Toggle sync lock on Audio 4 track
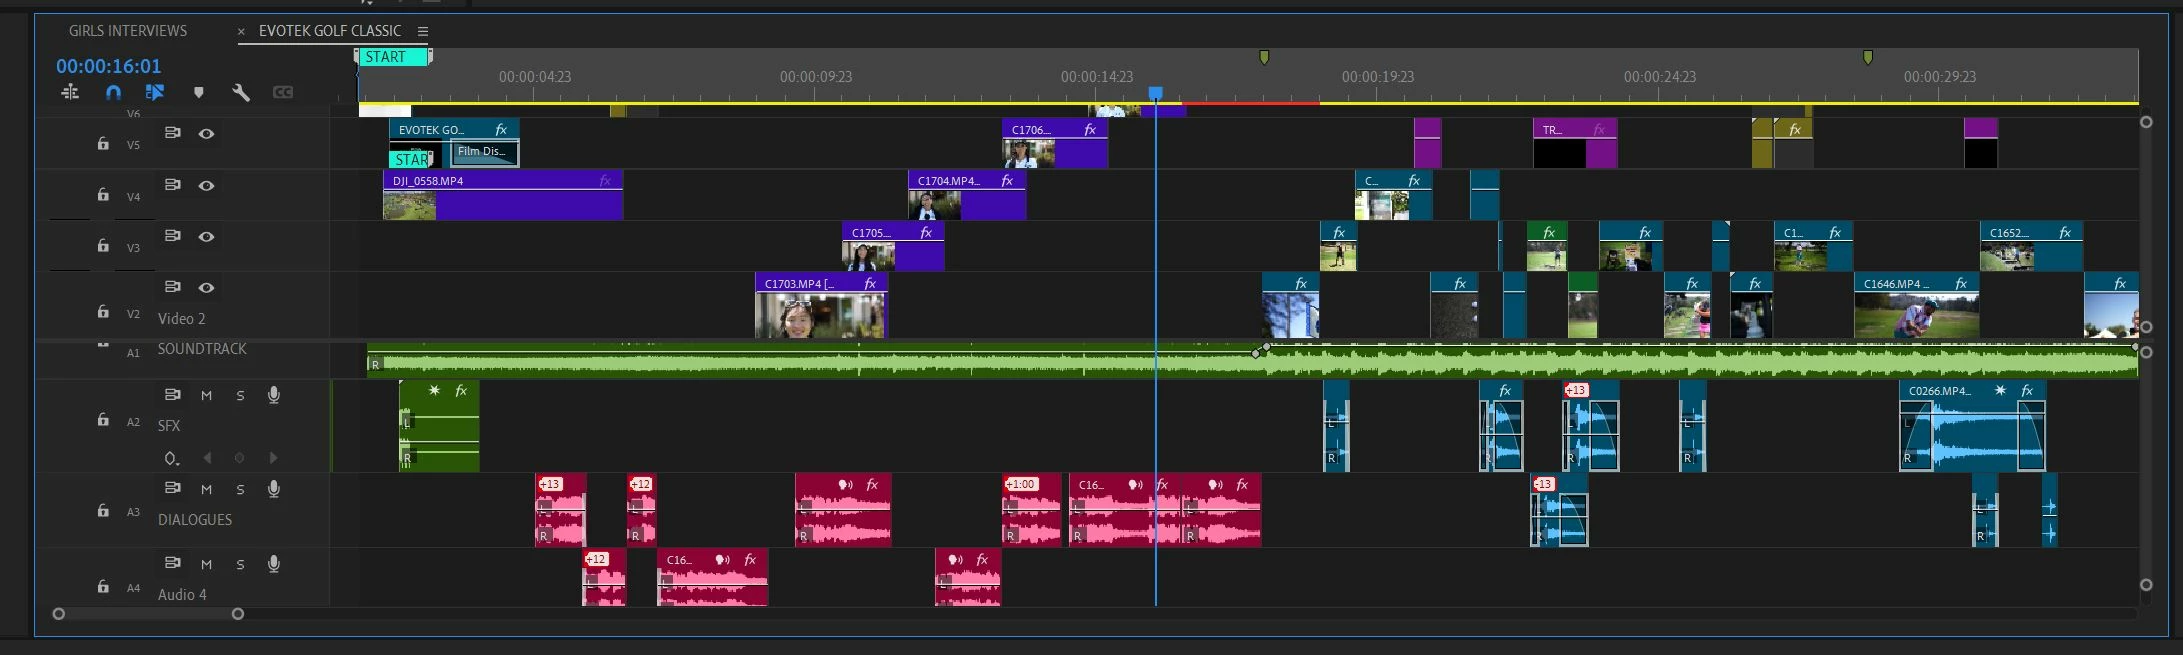The image size is (2183, 655). (x=173, y=563)
